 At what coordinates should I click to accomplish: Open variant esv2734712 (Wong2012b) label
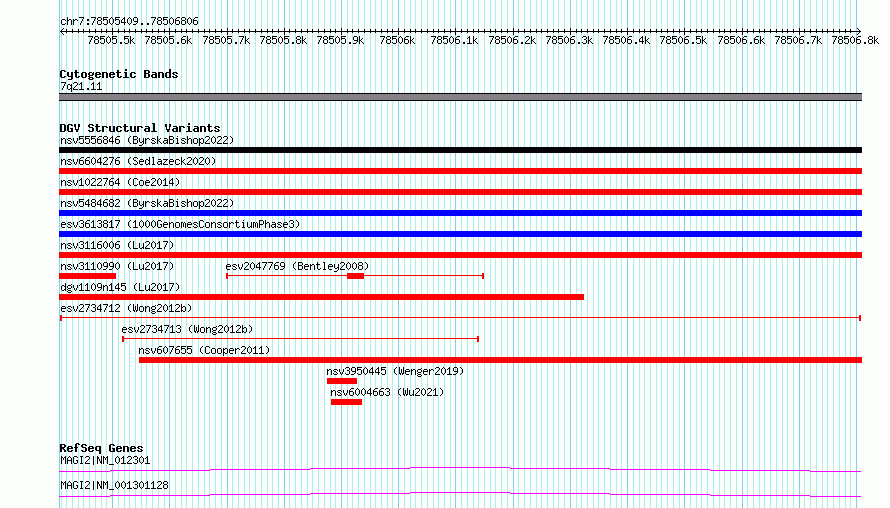pos(126,308)
